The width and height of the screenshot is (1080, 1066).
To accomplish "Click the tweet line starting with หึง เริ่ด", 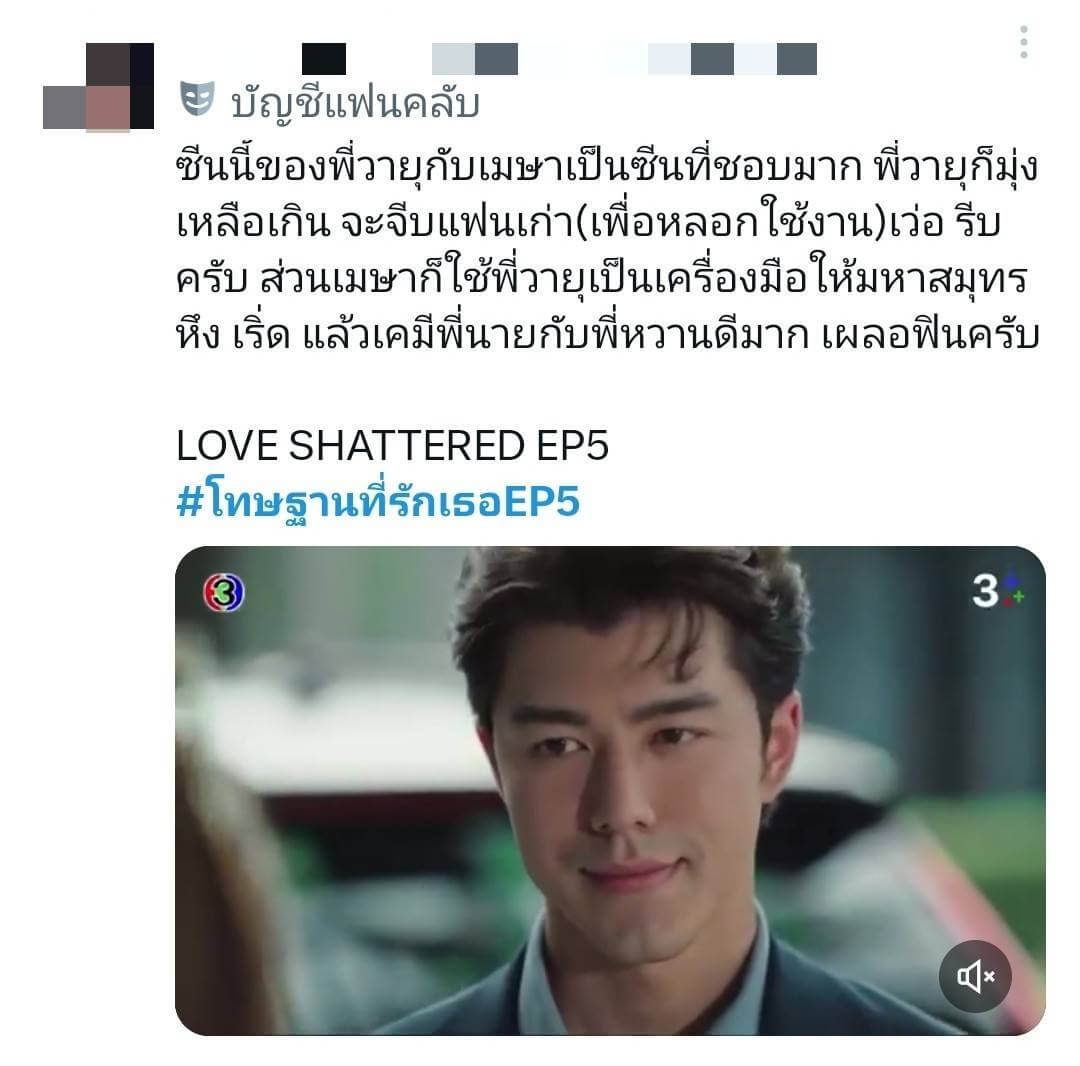I will [608, 335].
